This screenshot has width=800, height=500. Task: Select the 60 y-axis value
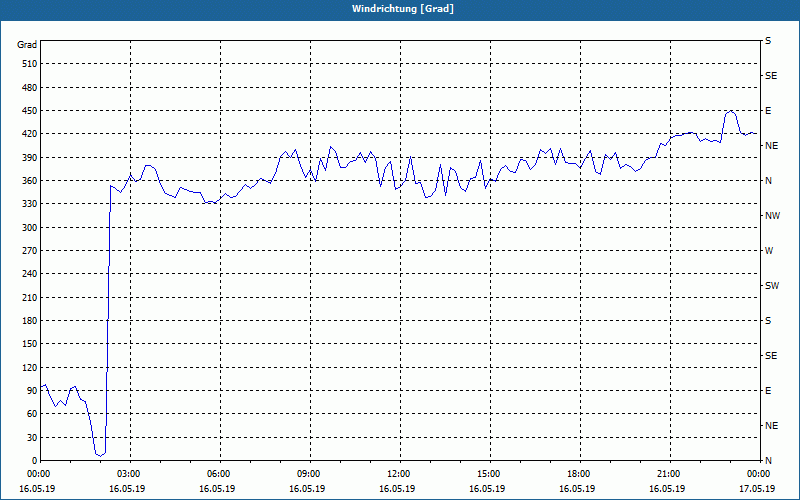(x=32, y=414)
